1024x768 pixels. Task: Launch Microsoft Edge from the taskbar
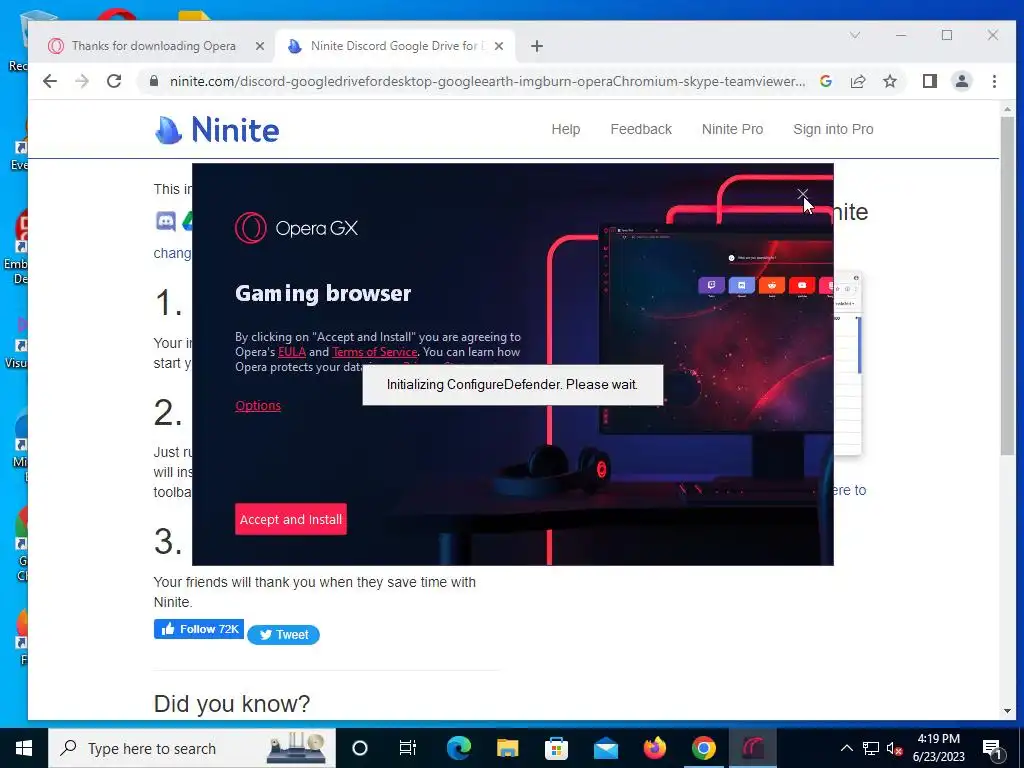tap(458, 748)
